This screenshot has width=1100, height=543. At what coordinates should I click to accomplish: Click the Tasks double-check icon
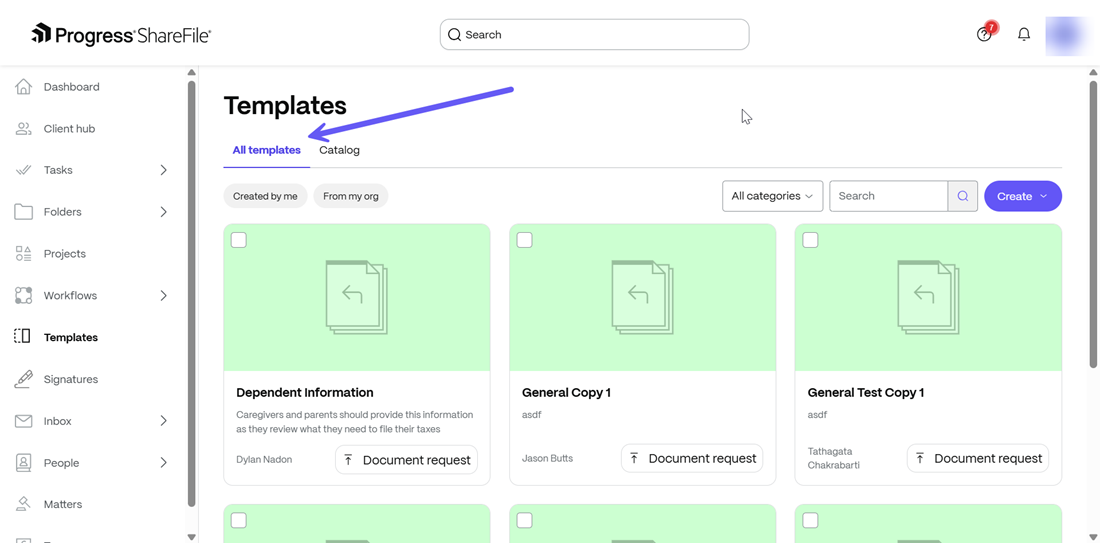24,170
